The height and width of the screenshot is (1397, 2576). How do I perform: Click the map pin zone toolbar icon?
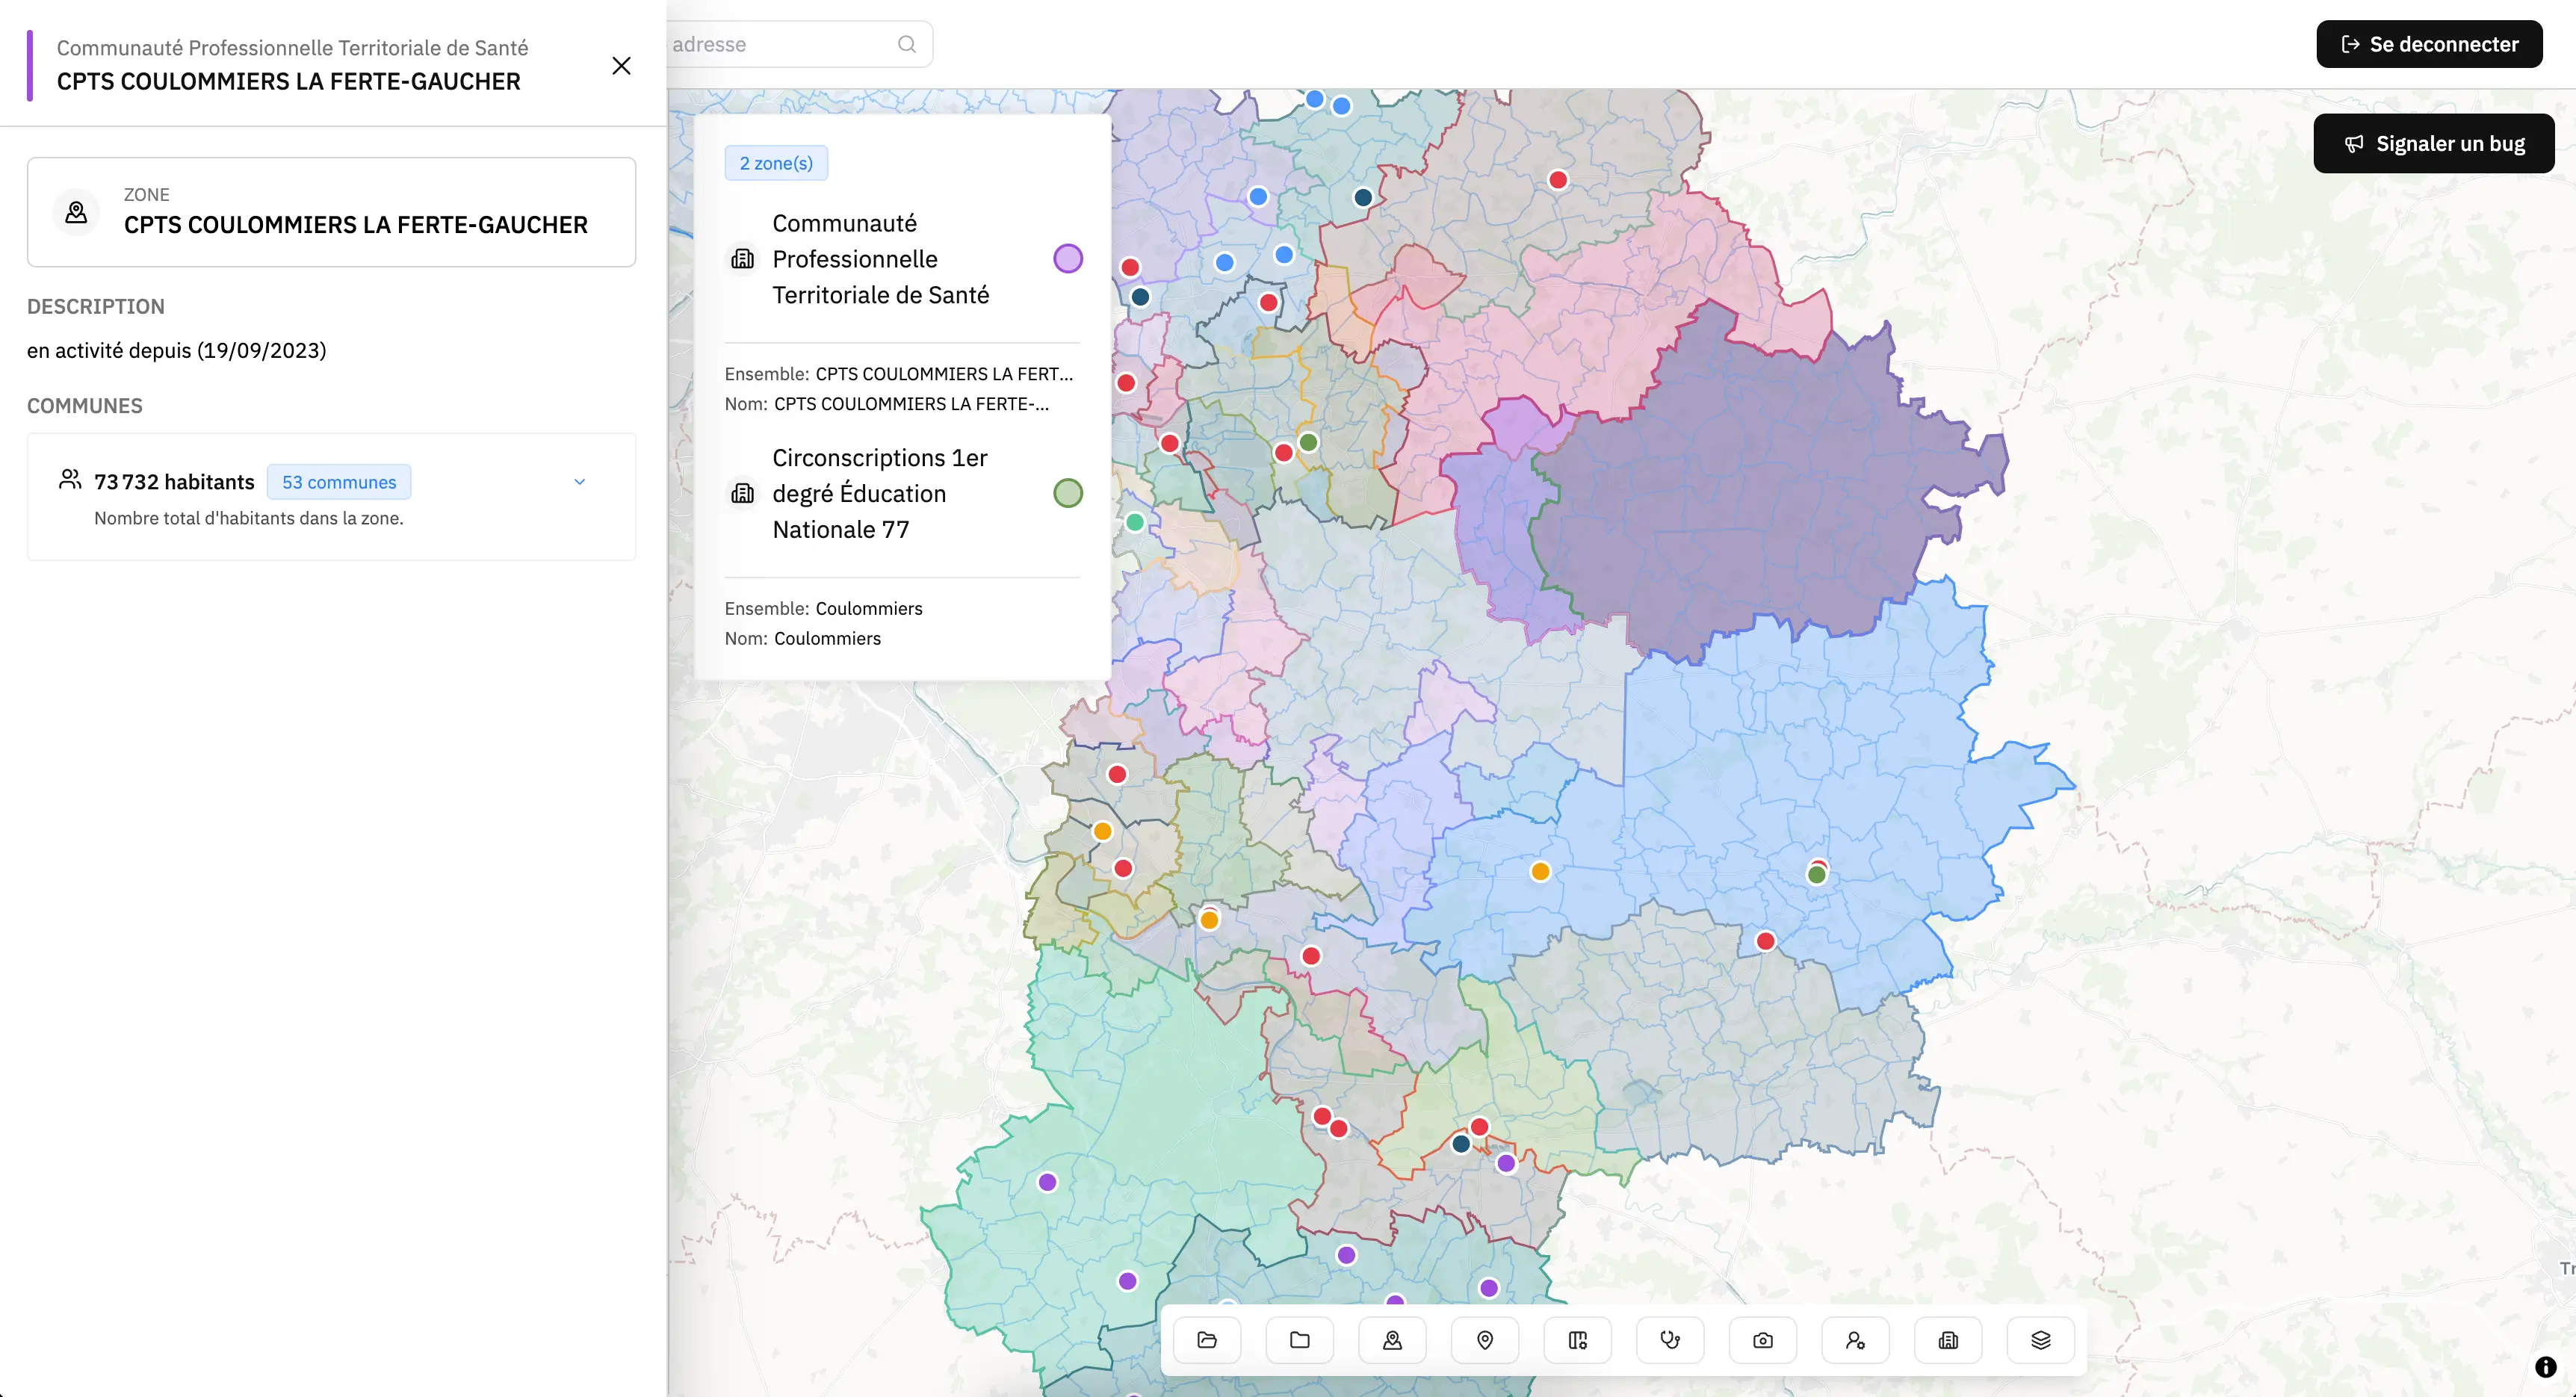(x=1392, y=1340)
